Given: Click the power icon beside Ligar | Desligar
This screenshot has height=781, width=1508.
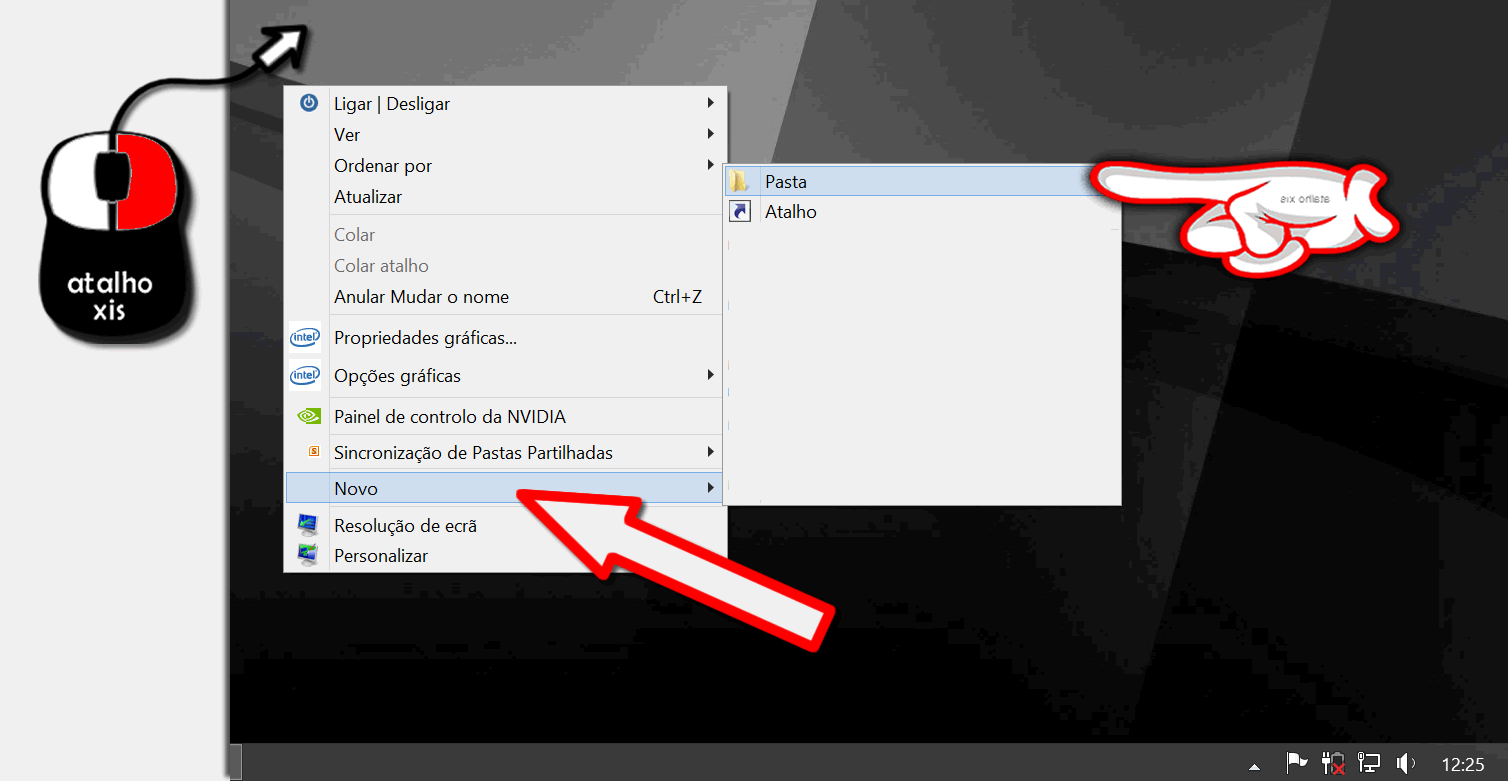Looking at the screenshot, I should tap(309, 102).
